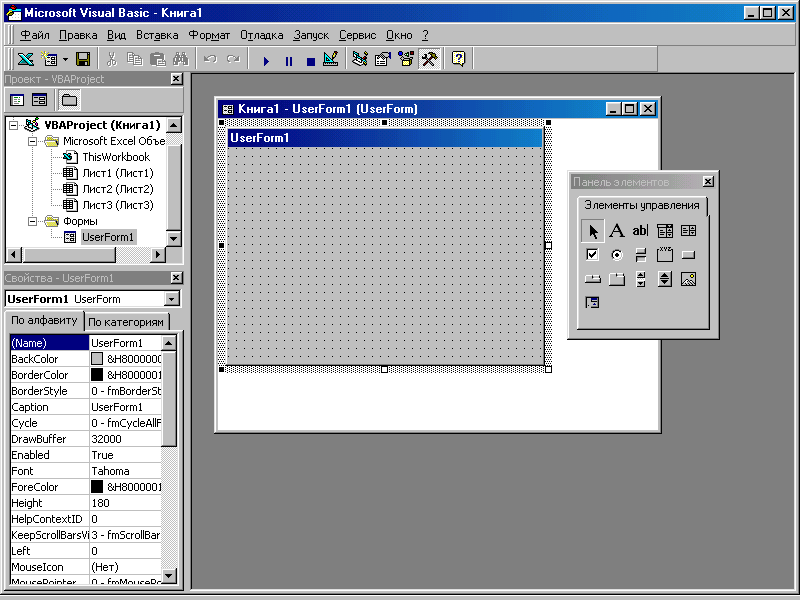Open the Файл menu

coord(35,35)
